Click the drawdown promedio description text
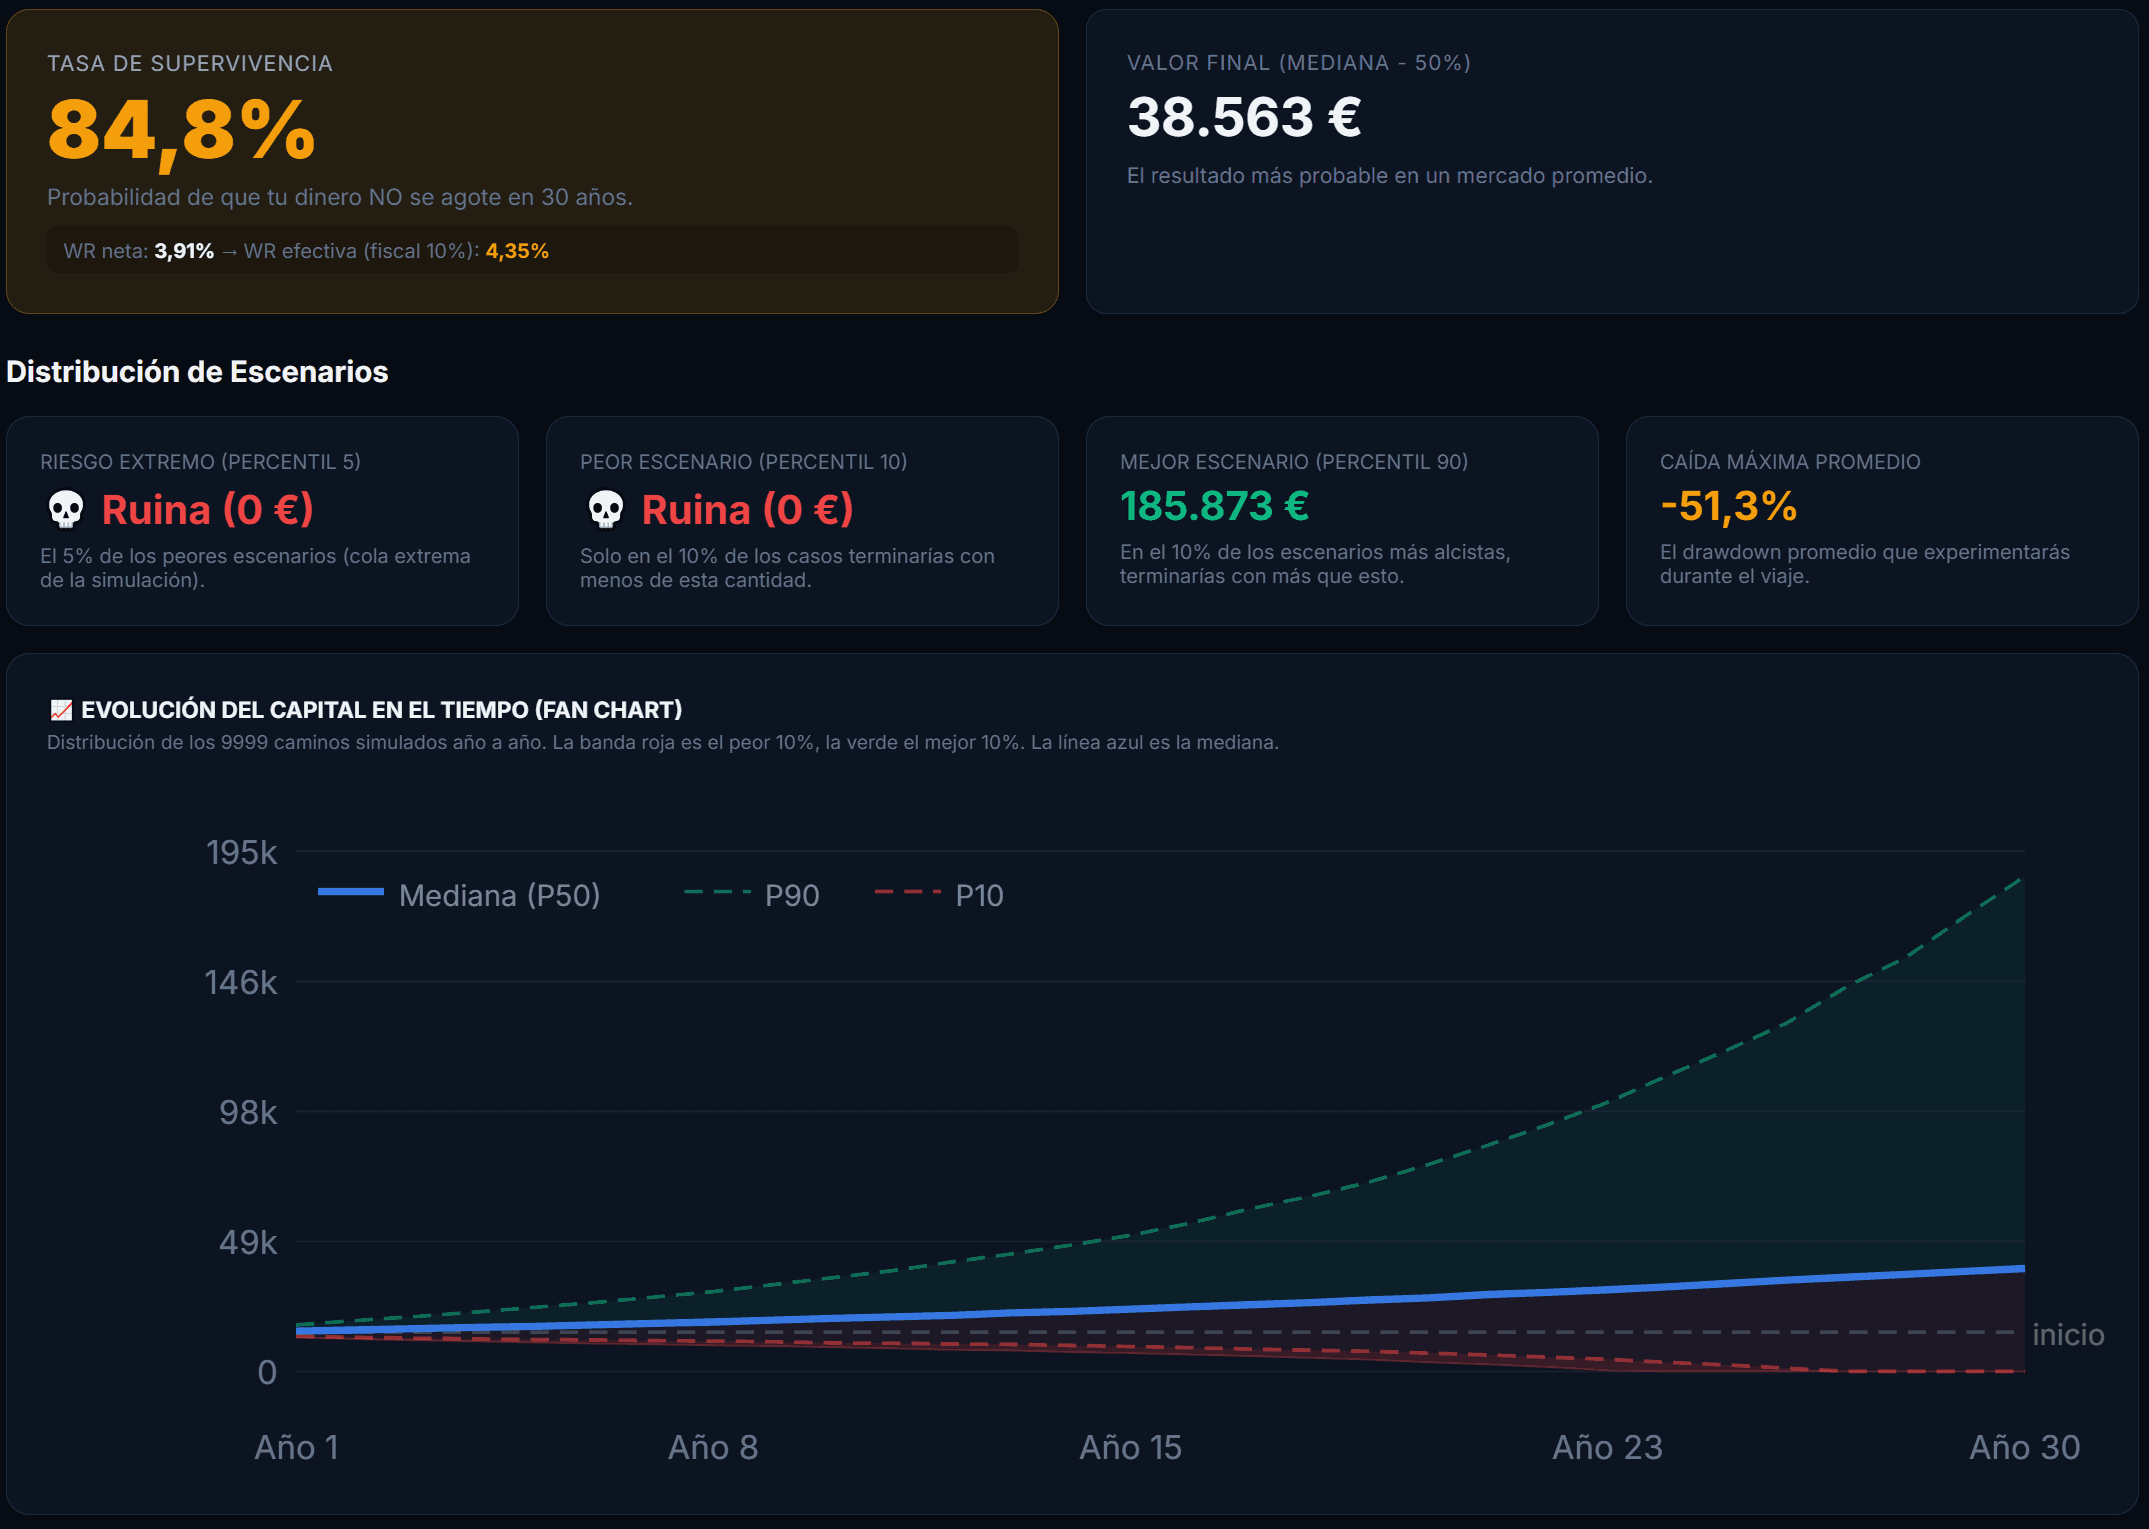This screenshot has height=1529, width=2149. click(x=1865, y=564)
